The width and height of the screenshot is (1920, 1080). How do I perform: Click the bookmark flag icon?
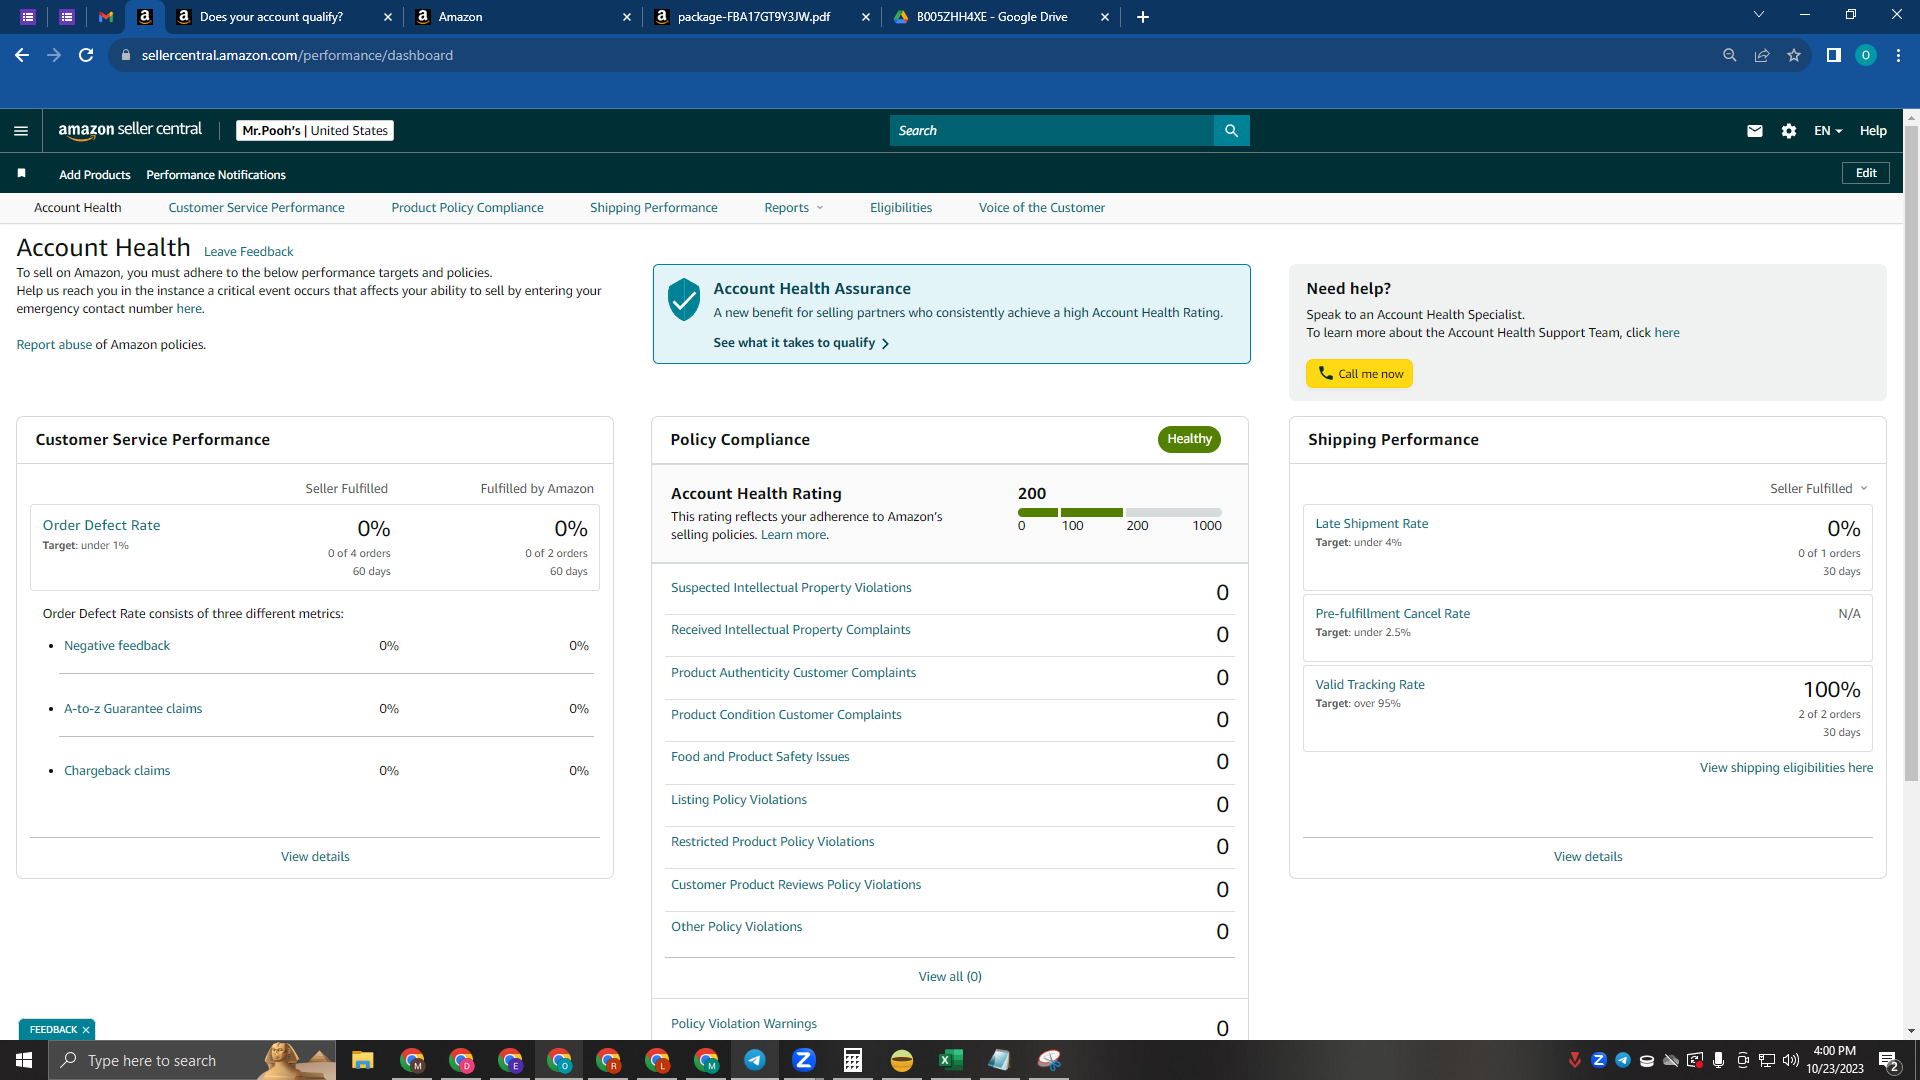pyautogui.click(x=21, y=174)
